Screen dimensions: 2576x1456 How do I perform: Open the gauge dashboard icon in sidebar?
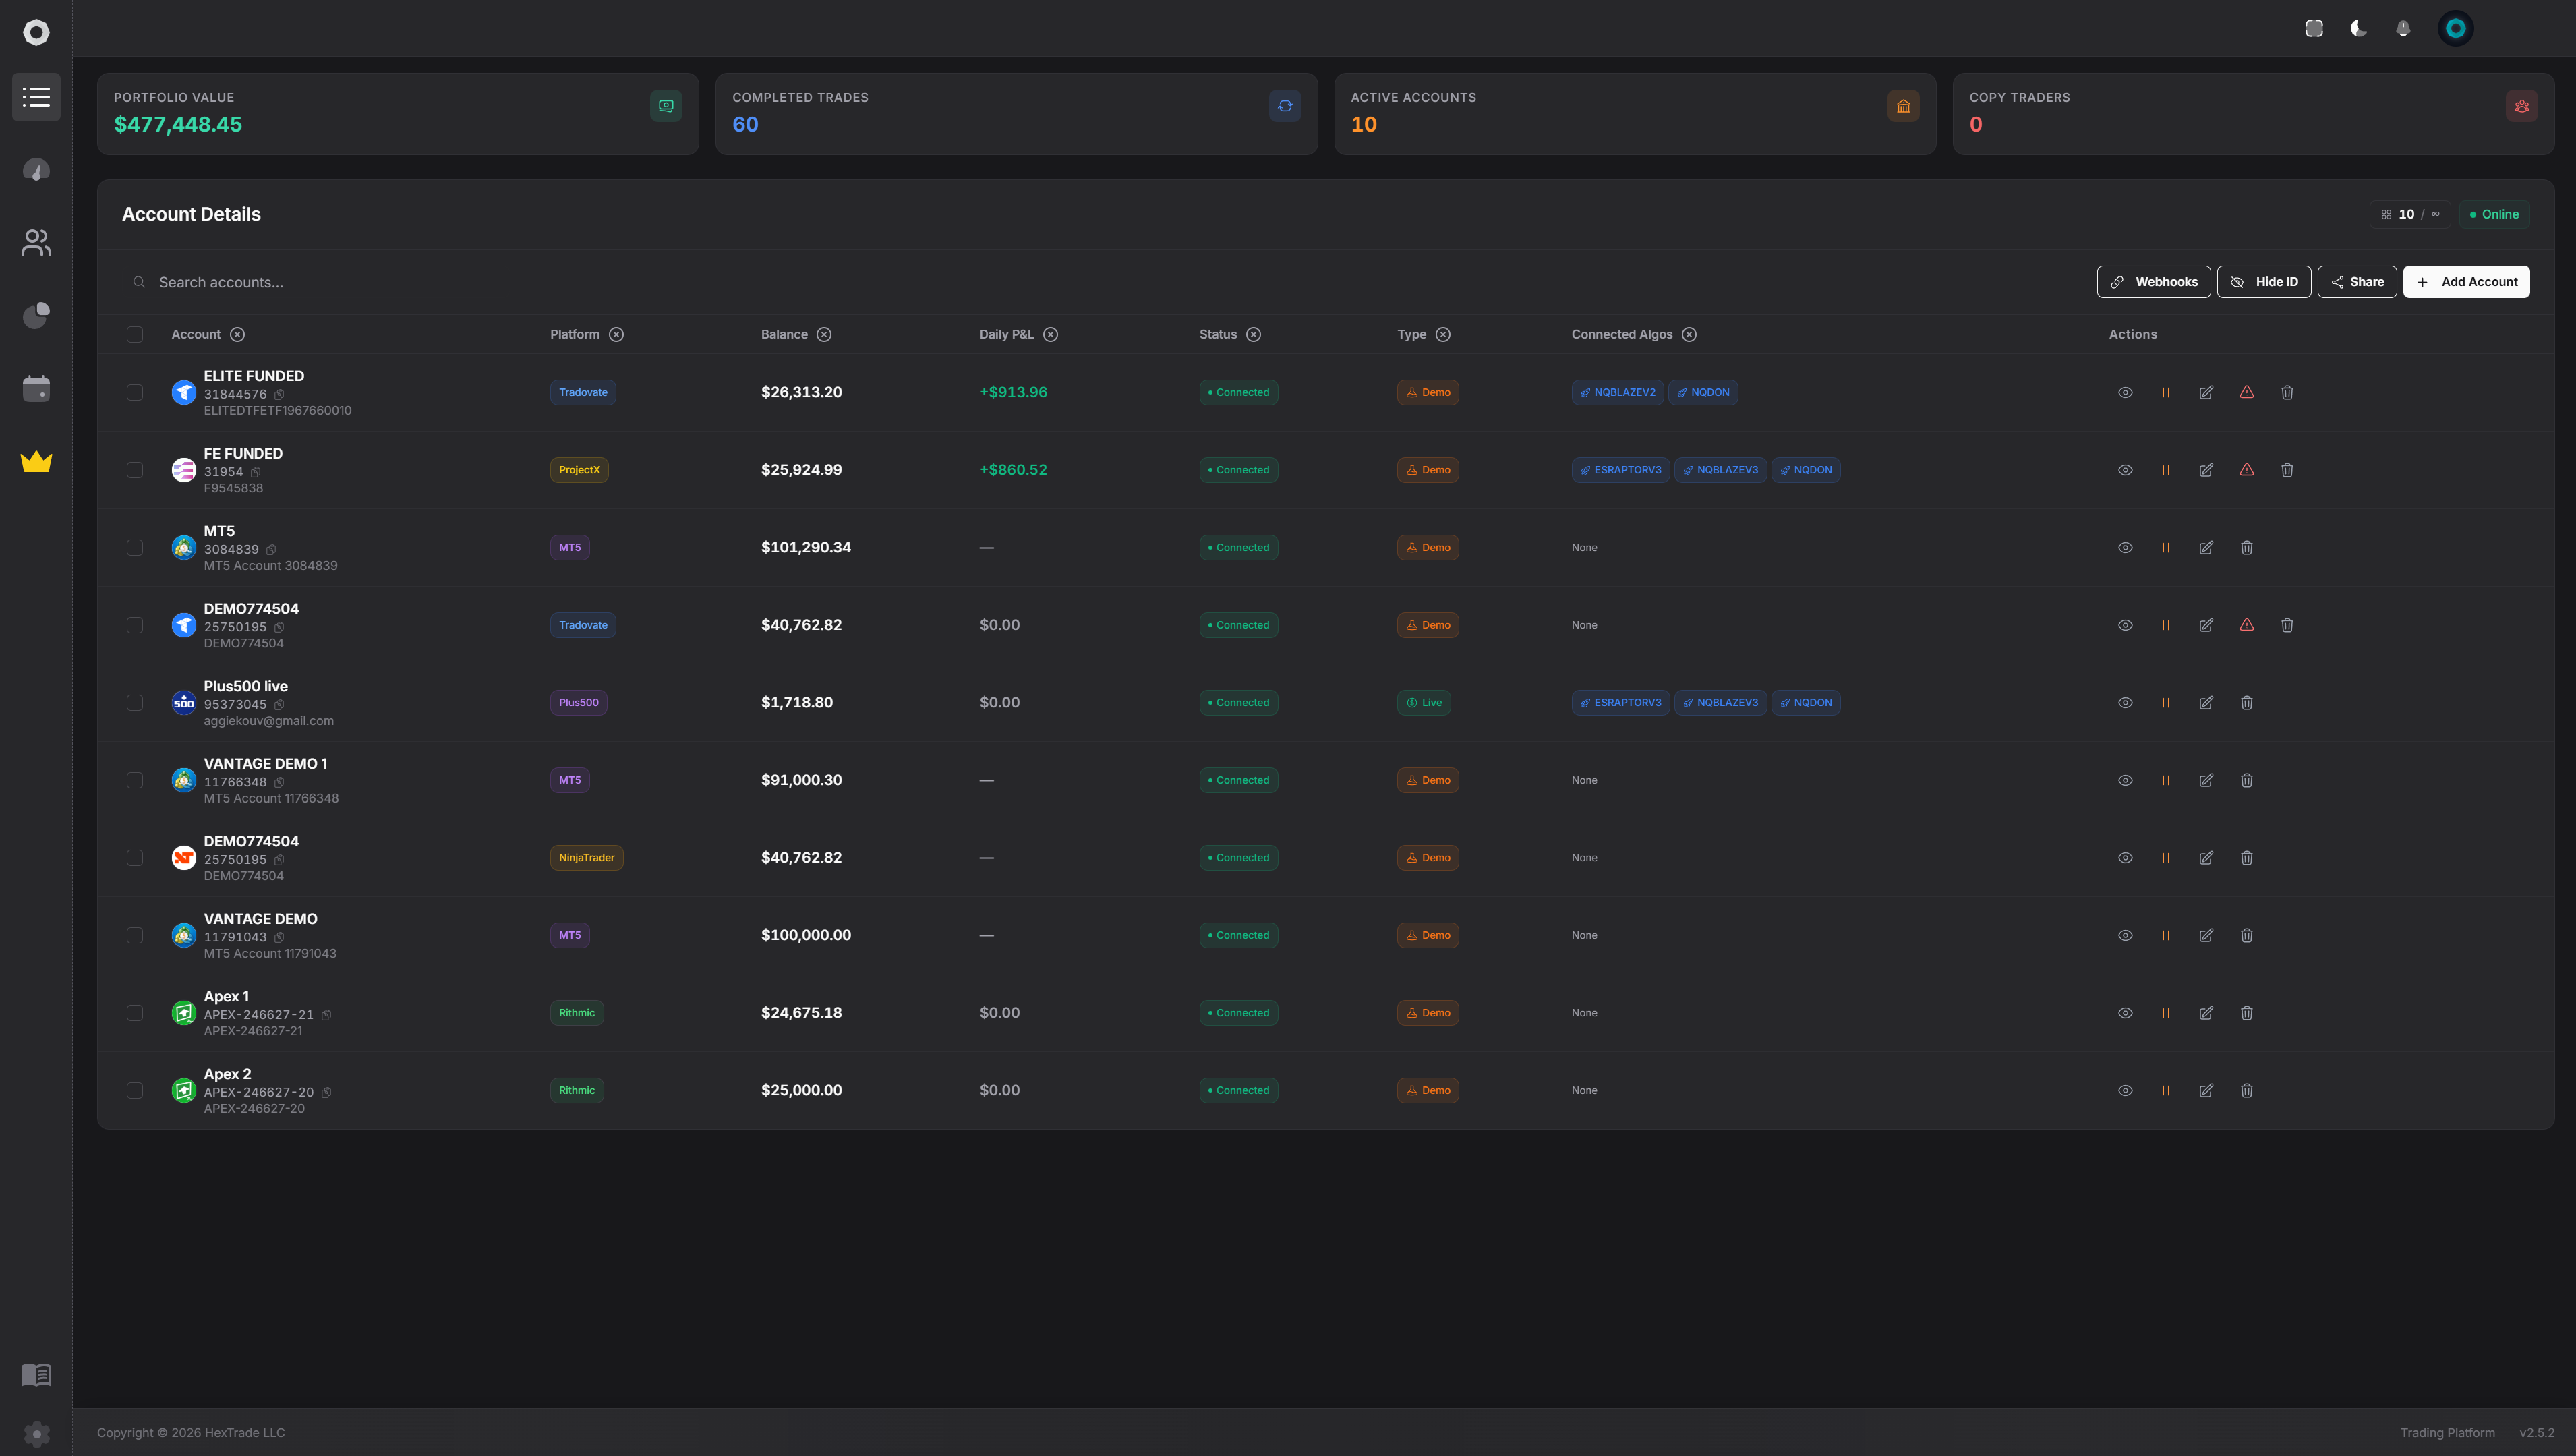(x=36, y=169)
